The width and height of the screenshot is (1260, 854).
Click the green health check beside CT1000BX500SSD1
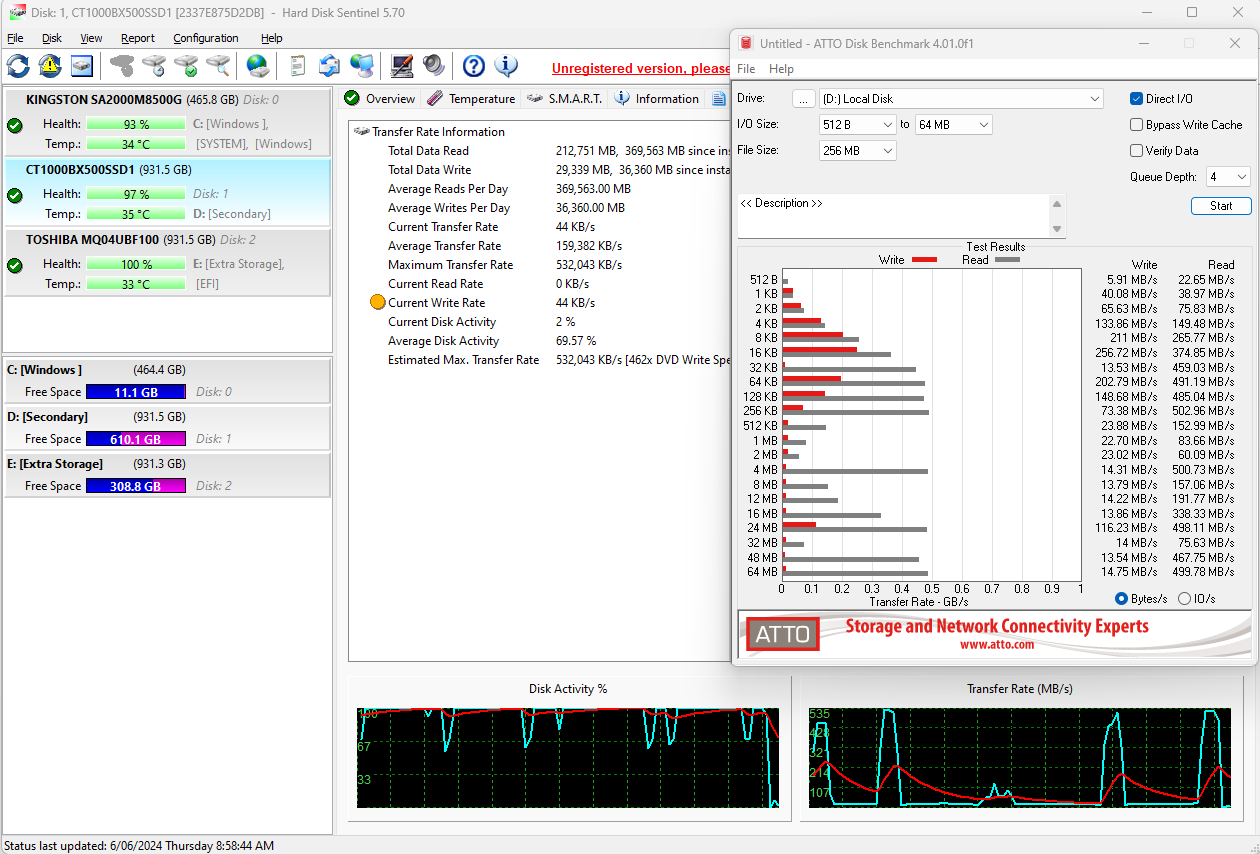[x=15, y=196]
